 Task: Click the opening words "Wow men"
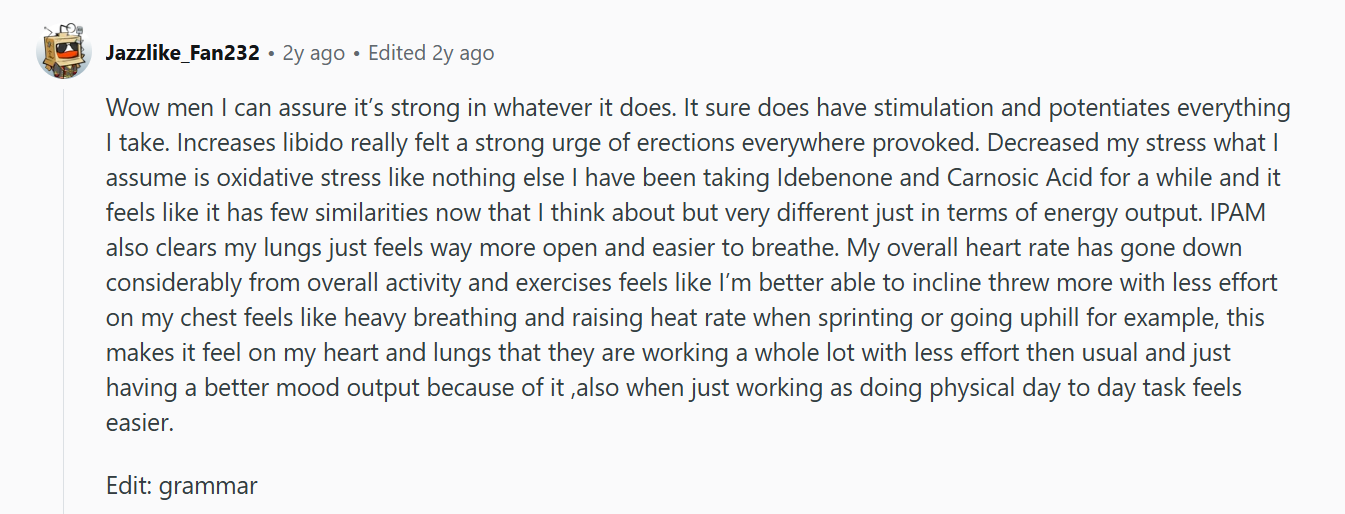(150, 108)
